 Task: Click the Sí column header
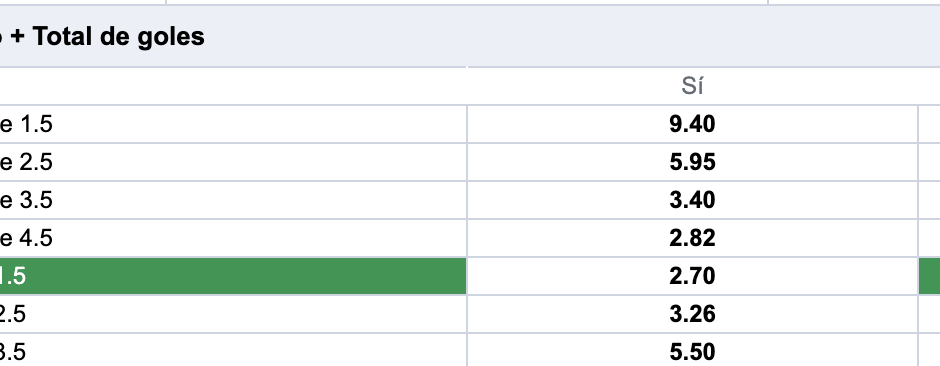tap(692, 87)
